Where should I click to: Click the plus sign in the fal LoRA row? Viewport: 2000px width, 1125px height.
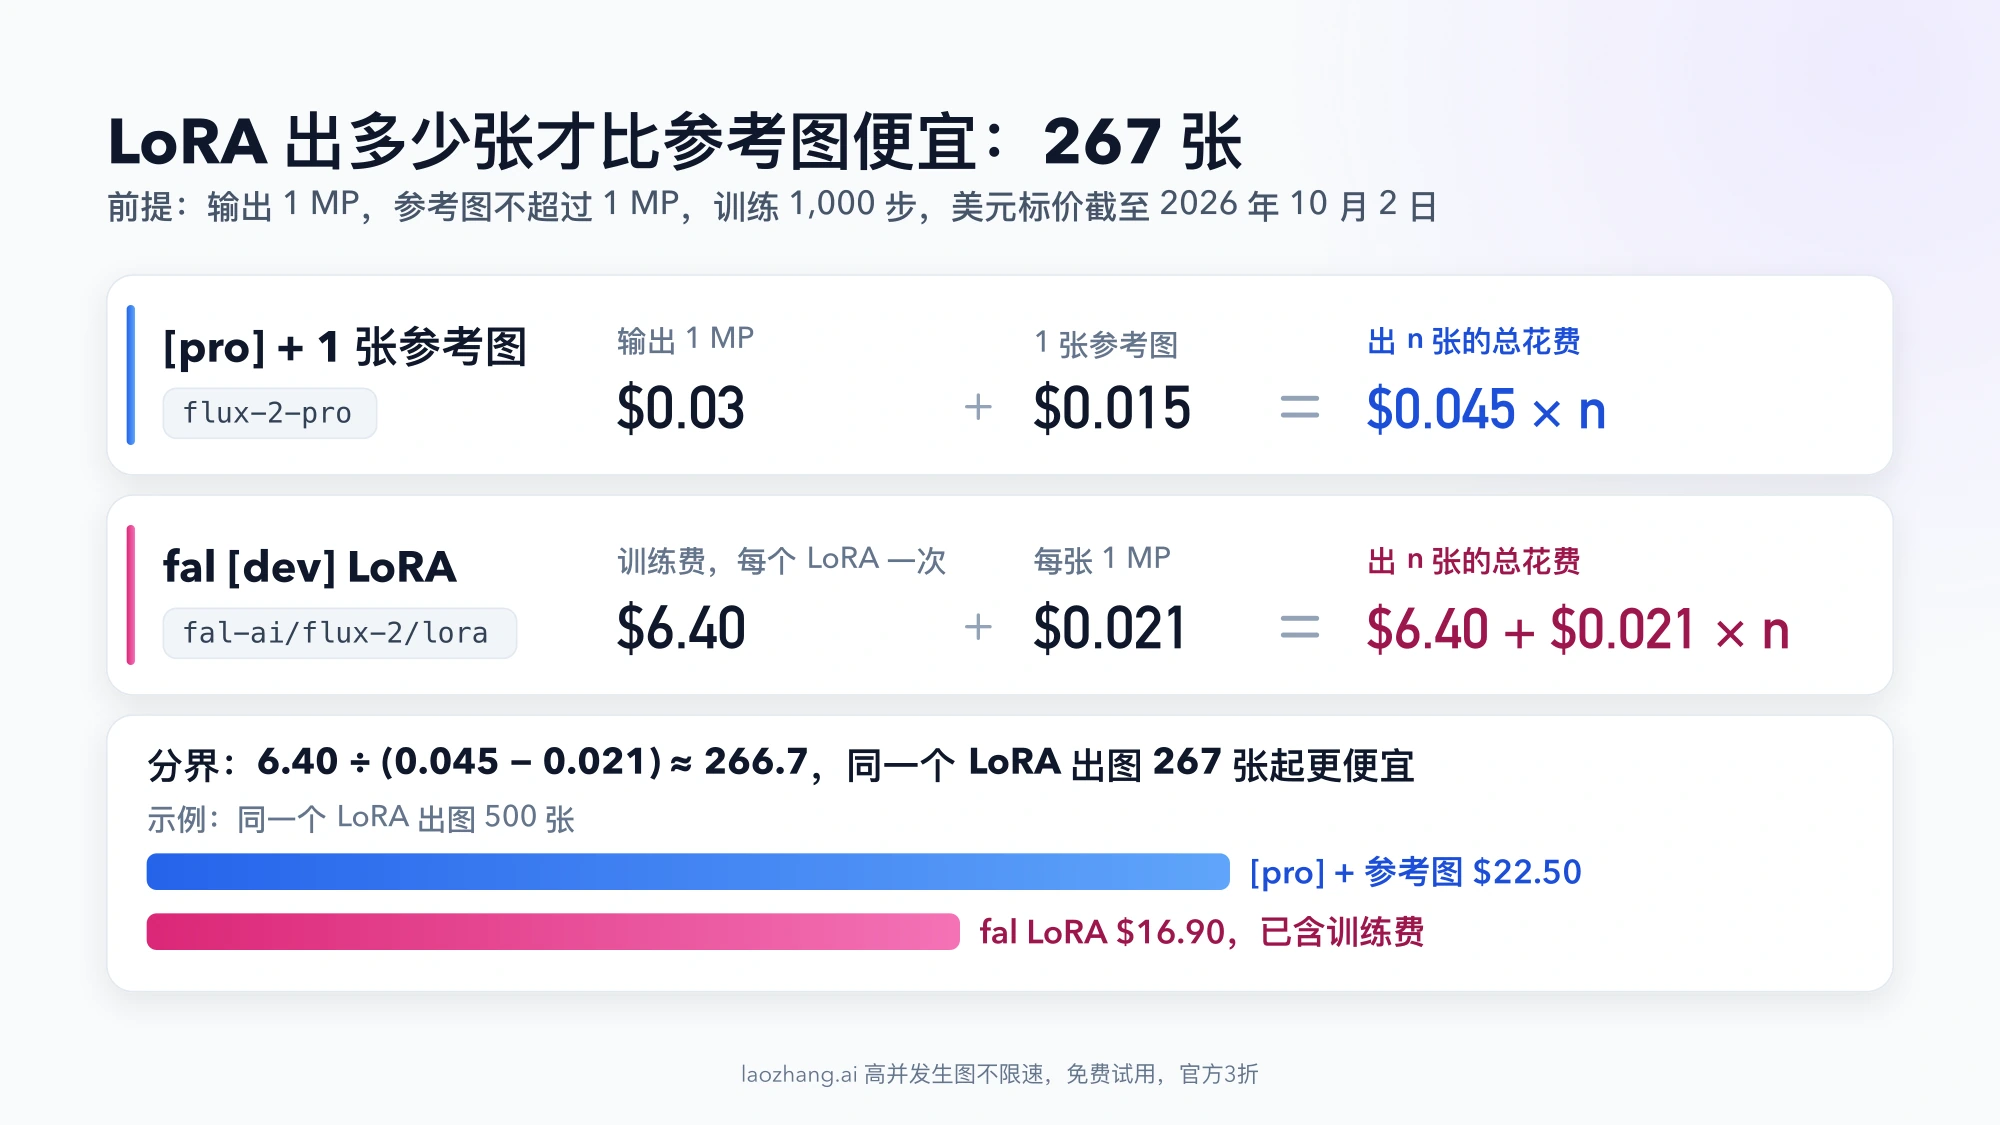(x=978, y=627)
